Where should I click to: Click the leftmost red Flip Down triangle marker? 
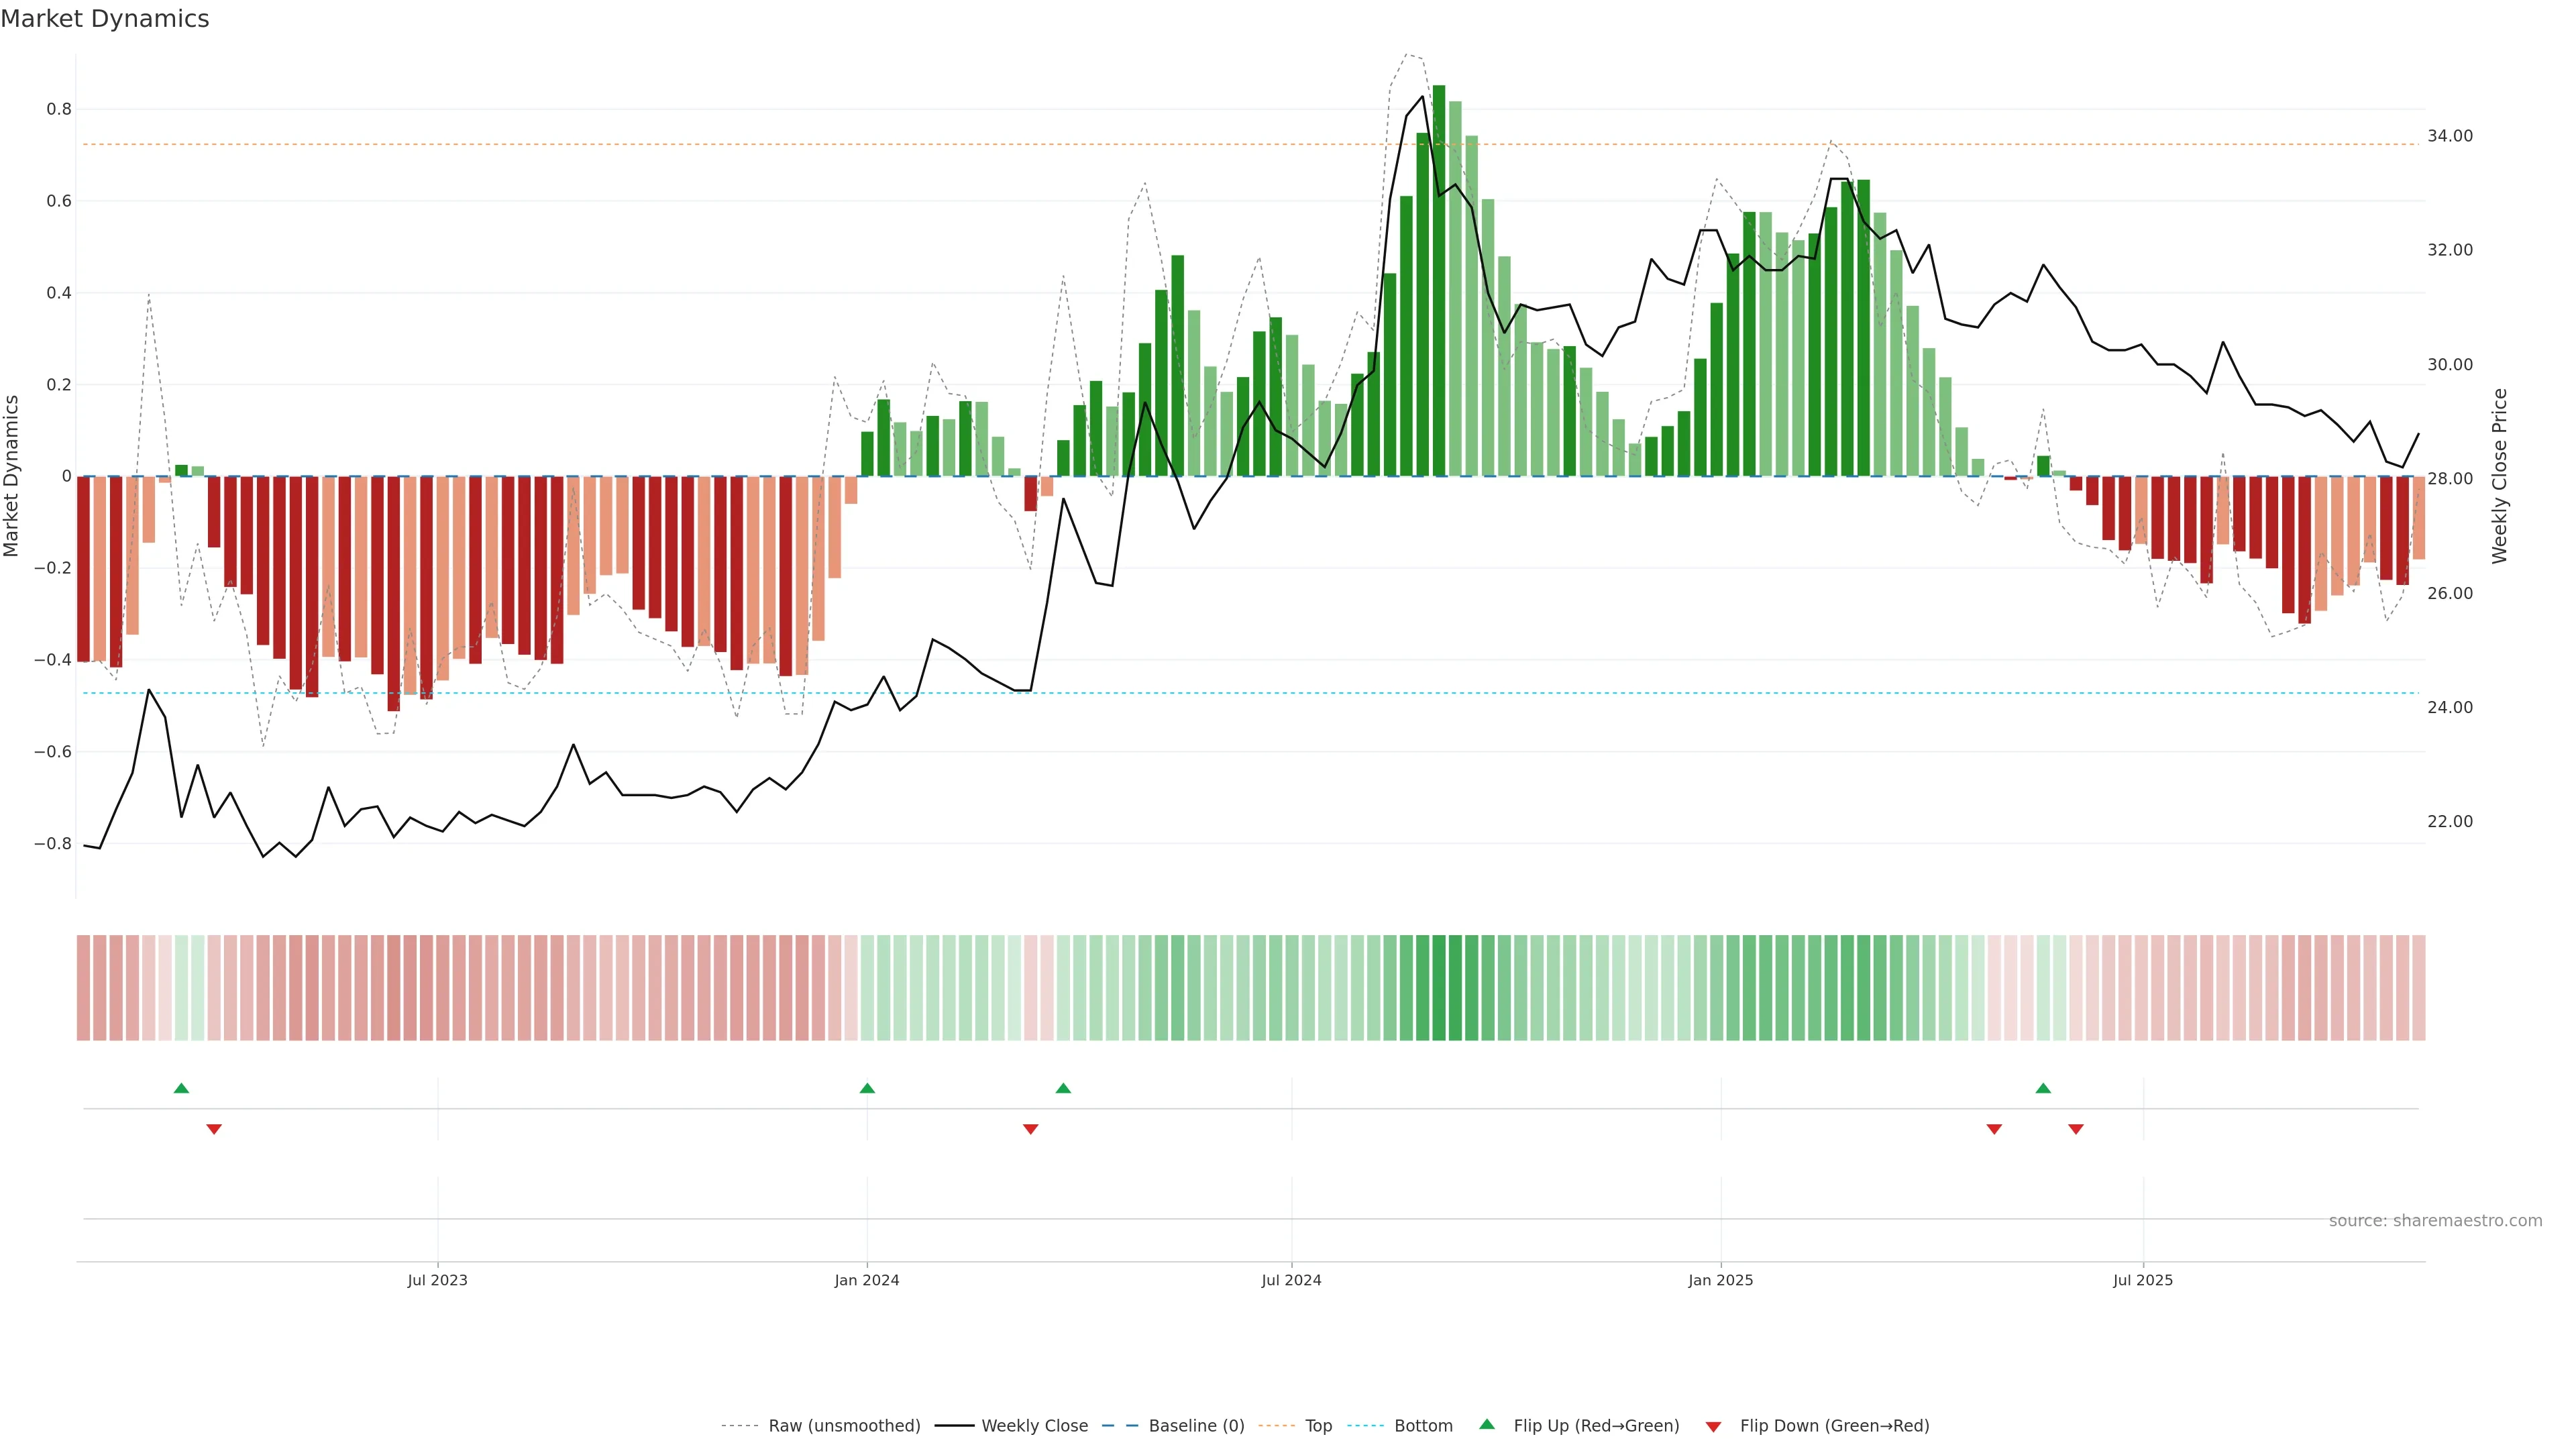coord(214,1129)
